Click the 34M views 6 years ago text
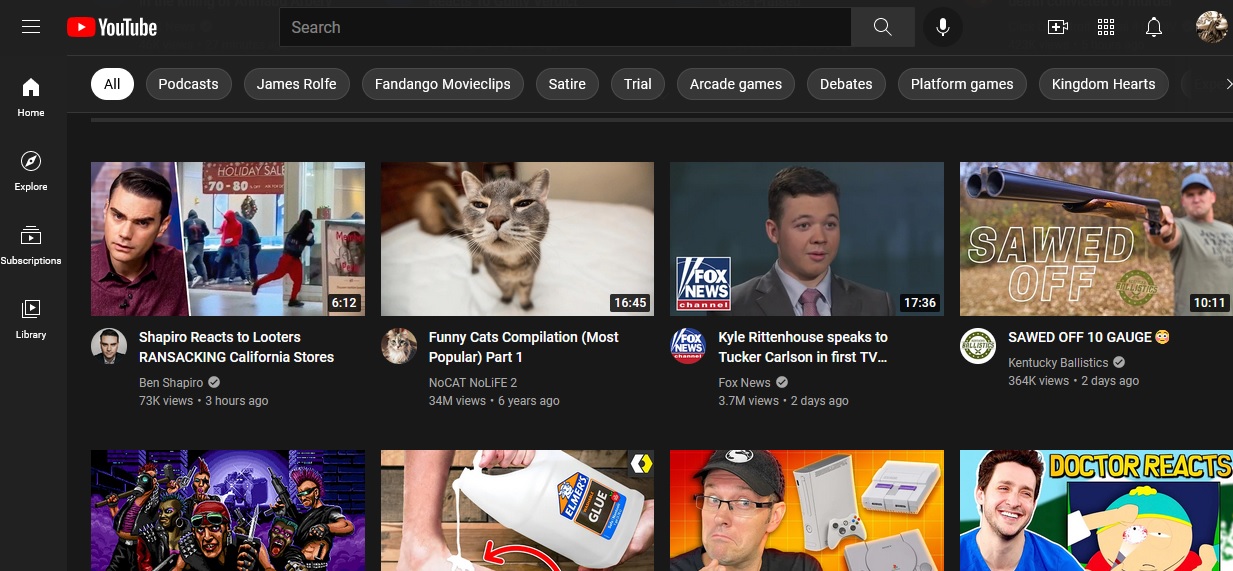The image size is (1233, 571). tap(494, 401)
